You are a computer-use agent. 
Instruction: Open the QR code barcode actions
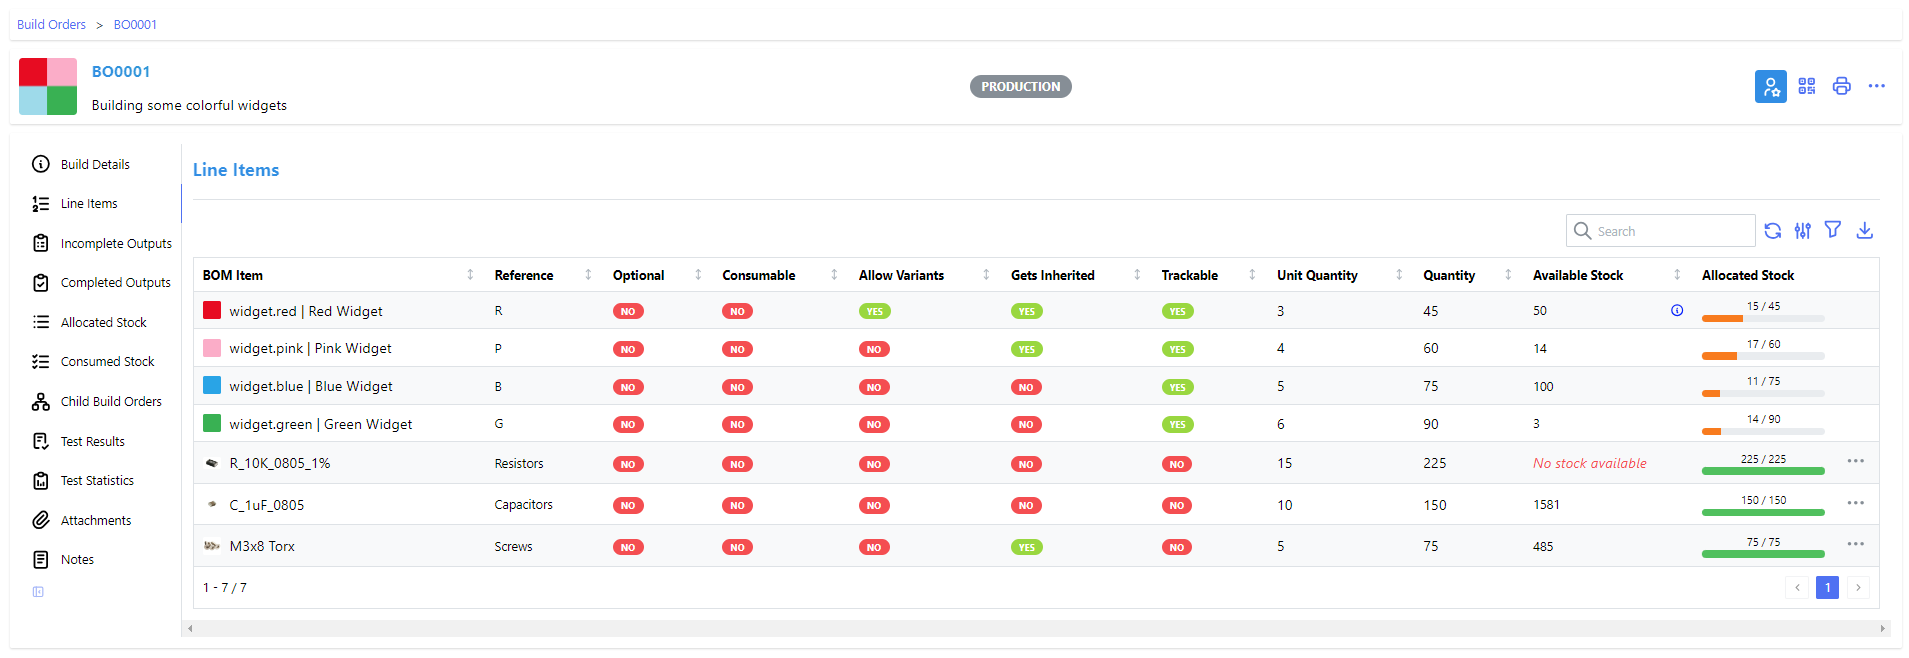1806,87
